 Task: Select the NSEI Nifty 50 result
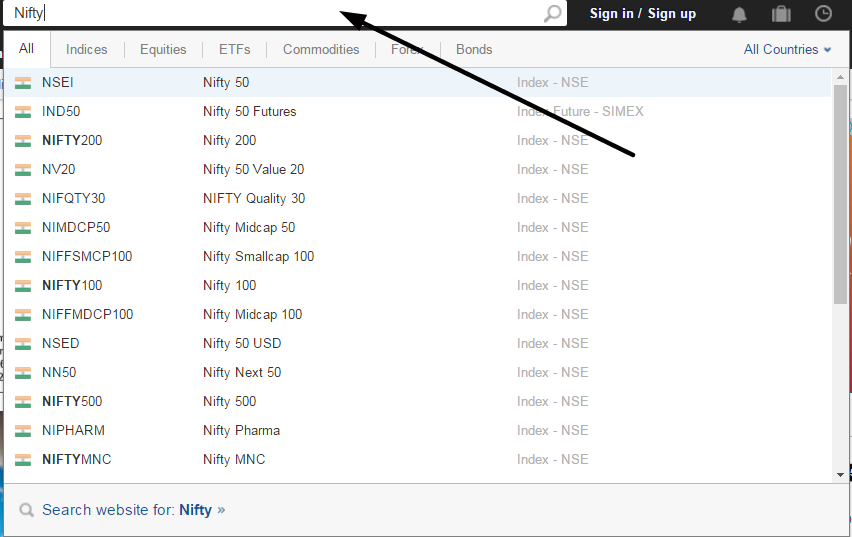418,83
